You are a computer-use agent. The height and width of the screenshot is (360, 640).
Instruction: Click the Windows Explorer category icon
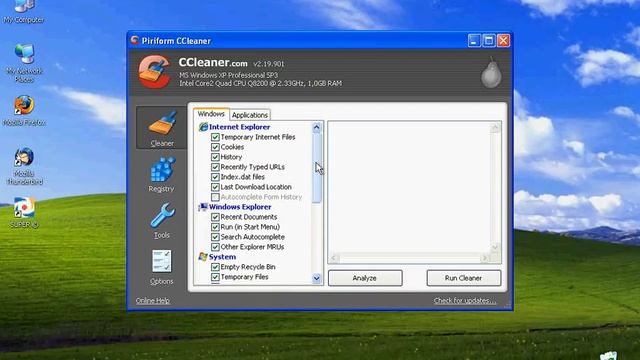point(203,207)
